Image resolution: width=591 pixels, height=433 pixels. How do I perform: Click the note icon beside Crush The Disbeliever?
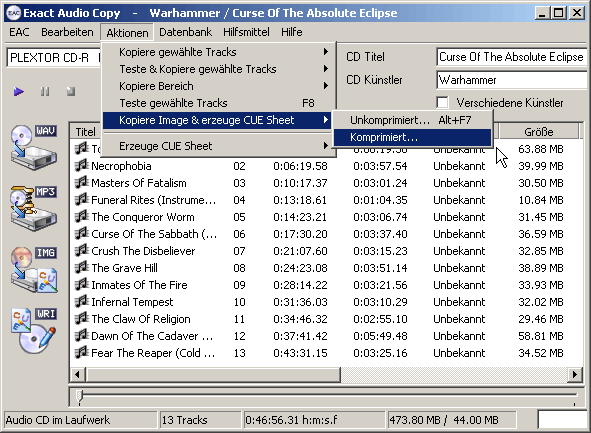click(81, 250)
